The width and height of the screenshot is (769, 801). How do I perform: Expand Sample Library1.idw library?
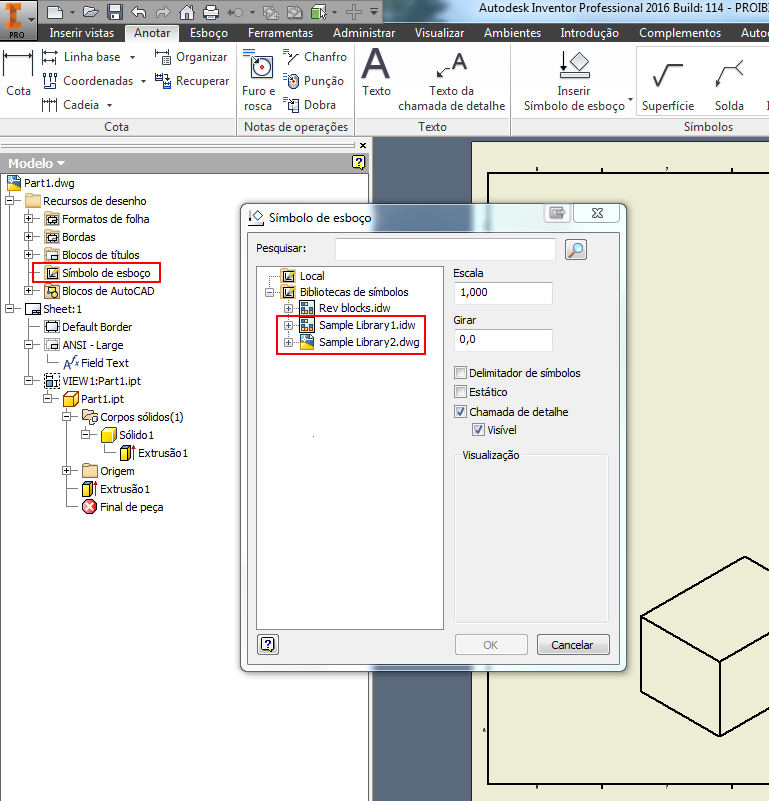coord(289,325)
